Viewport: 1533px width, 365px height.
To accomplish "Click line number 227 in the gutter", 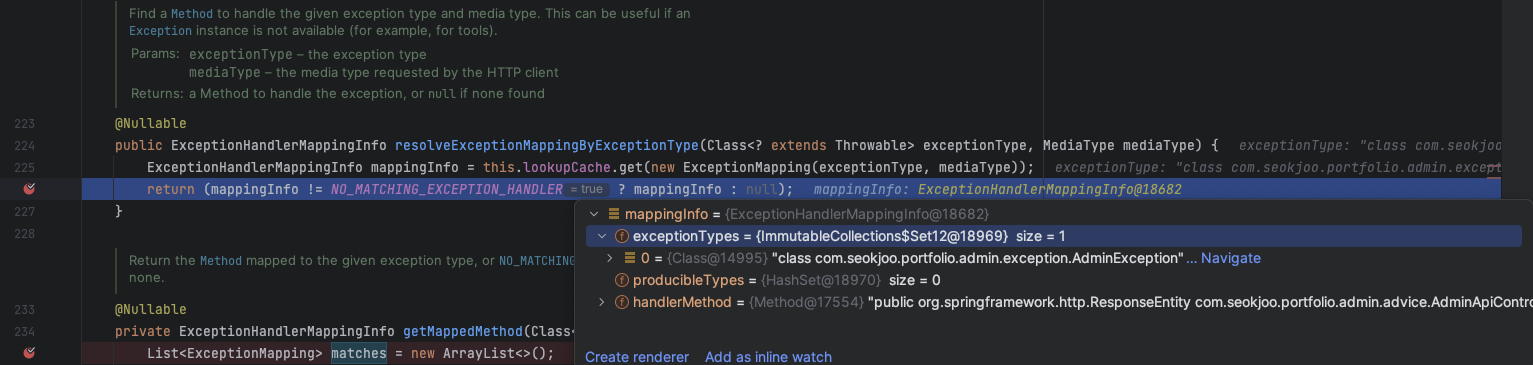I will point(25,211).
